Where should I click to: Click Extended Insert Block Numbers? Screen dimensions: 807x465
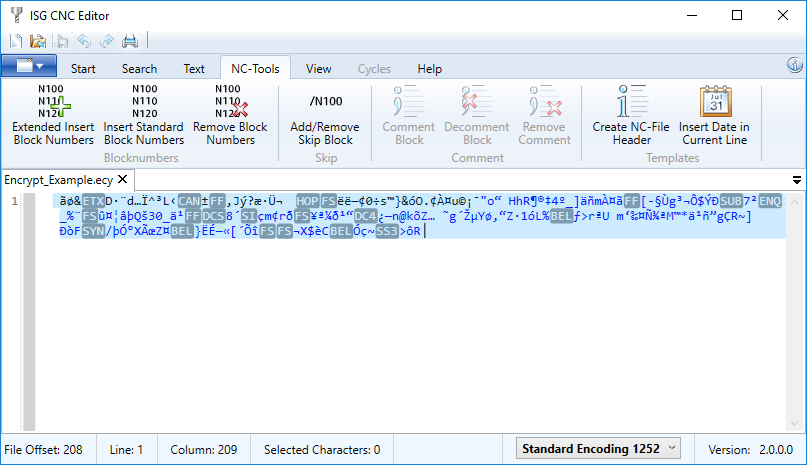pos(54,114)
